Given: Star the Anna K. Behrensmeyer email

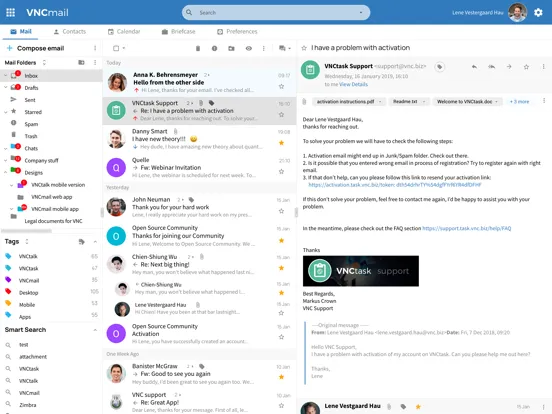Looking at the screenshot, I should click(281, 86).
